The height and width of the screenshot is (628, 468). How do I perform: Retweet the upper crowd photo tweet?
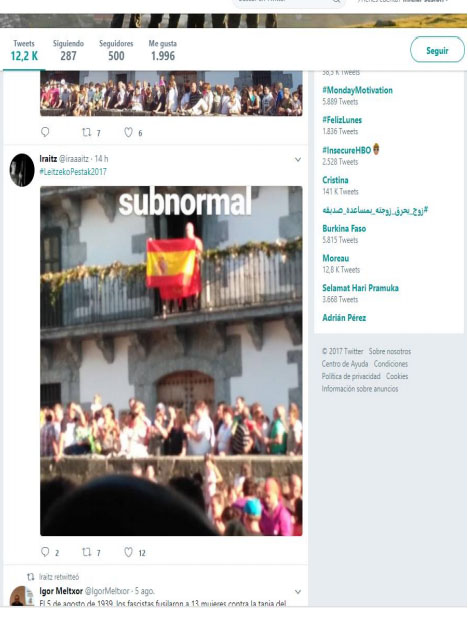coord(86,132)
